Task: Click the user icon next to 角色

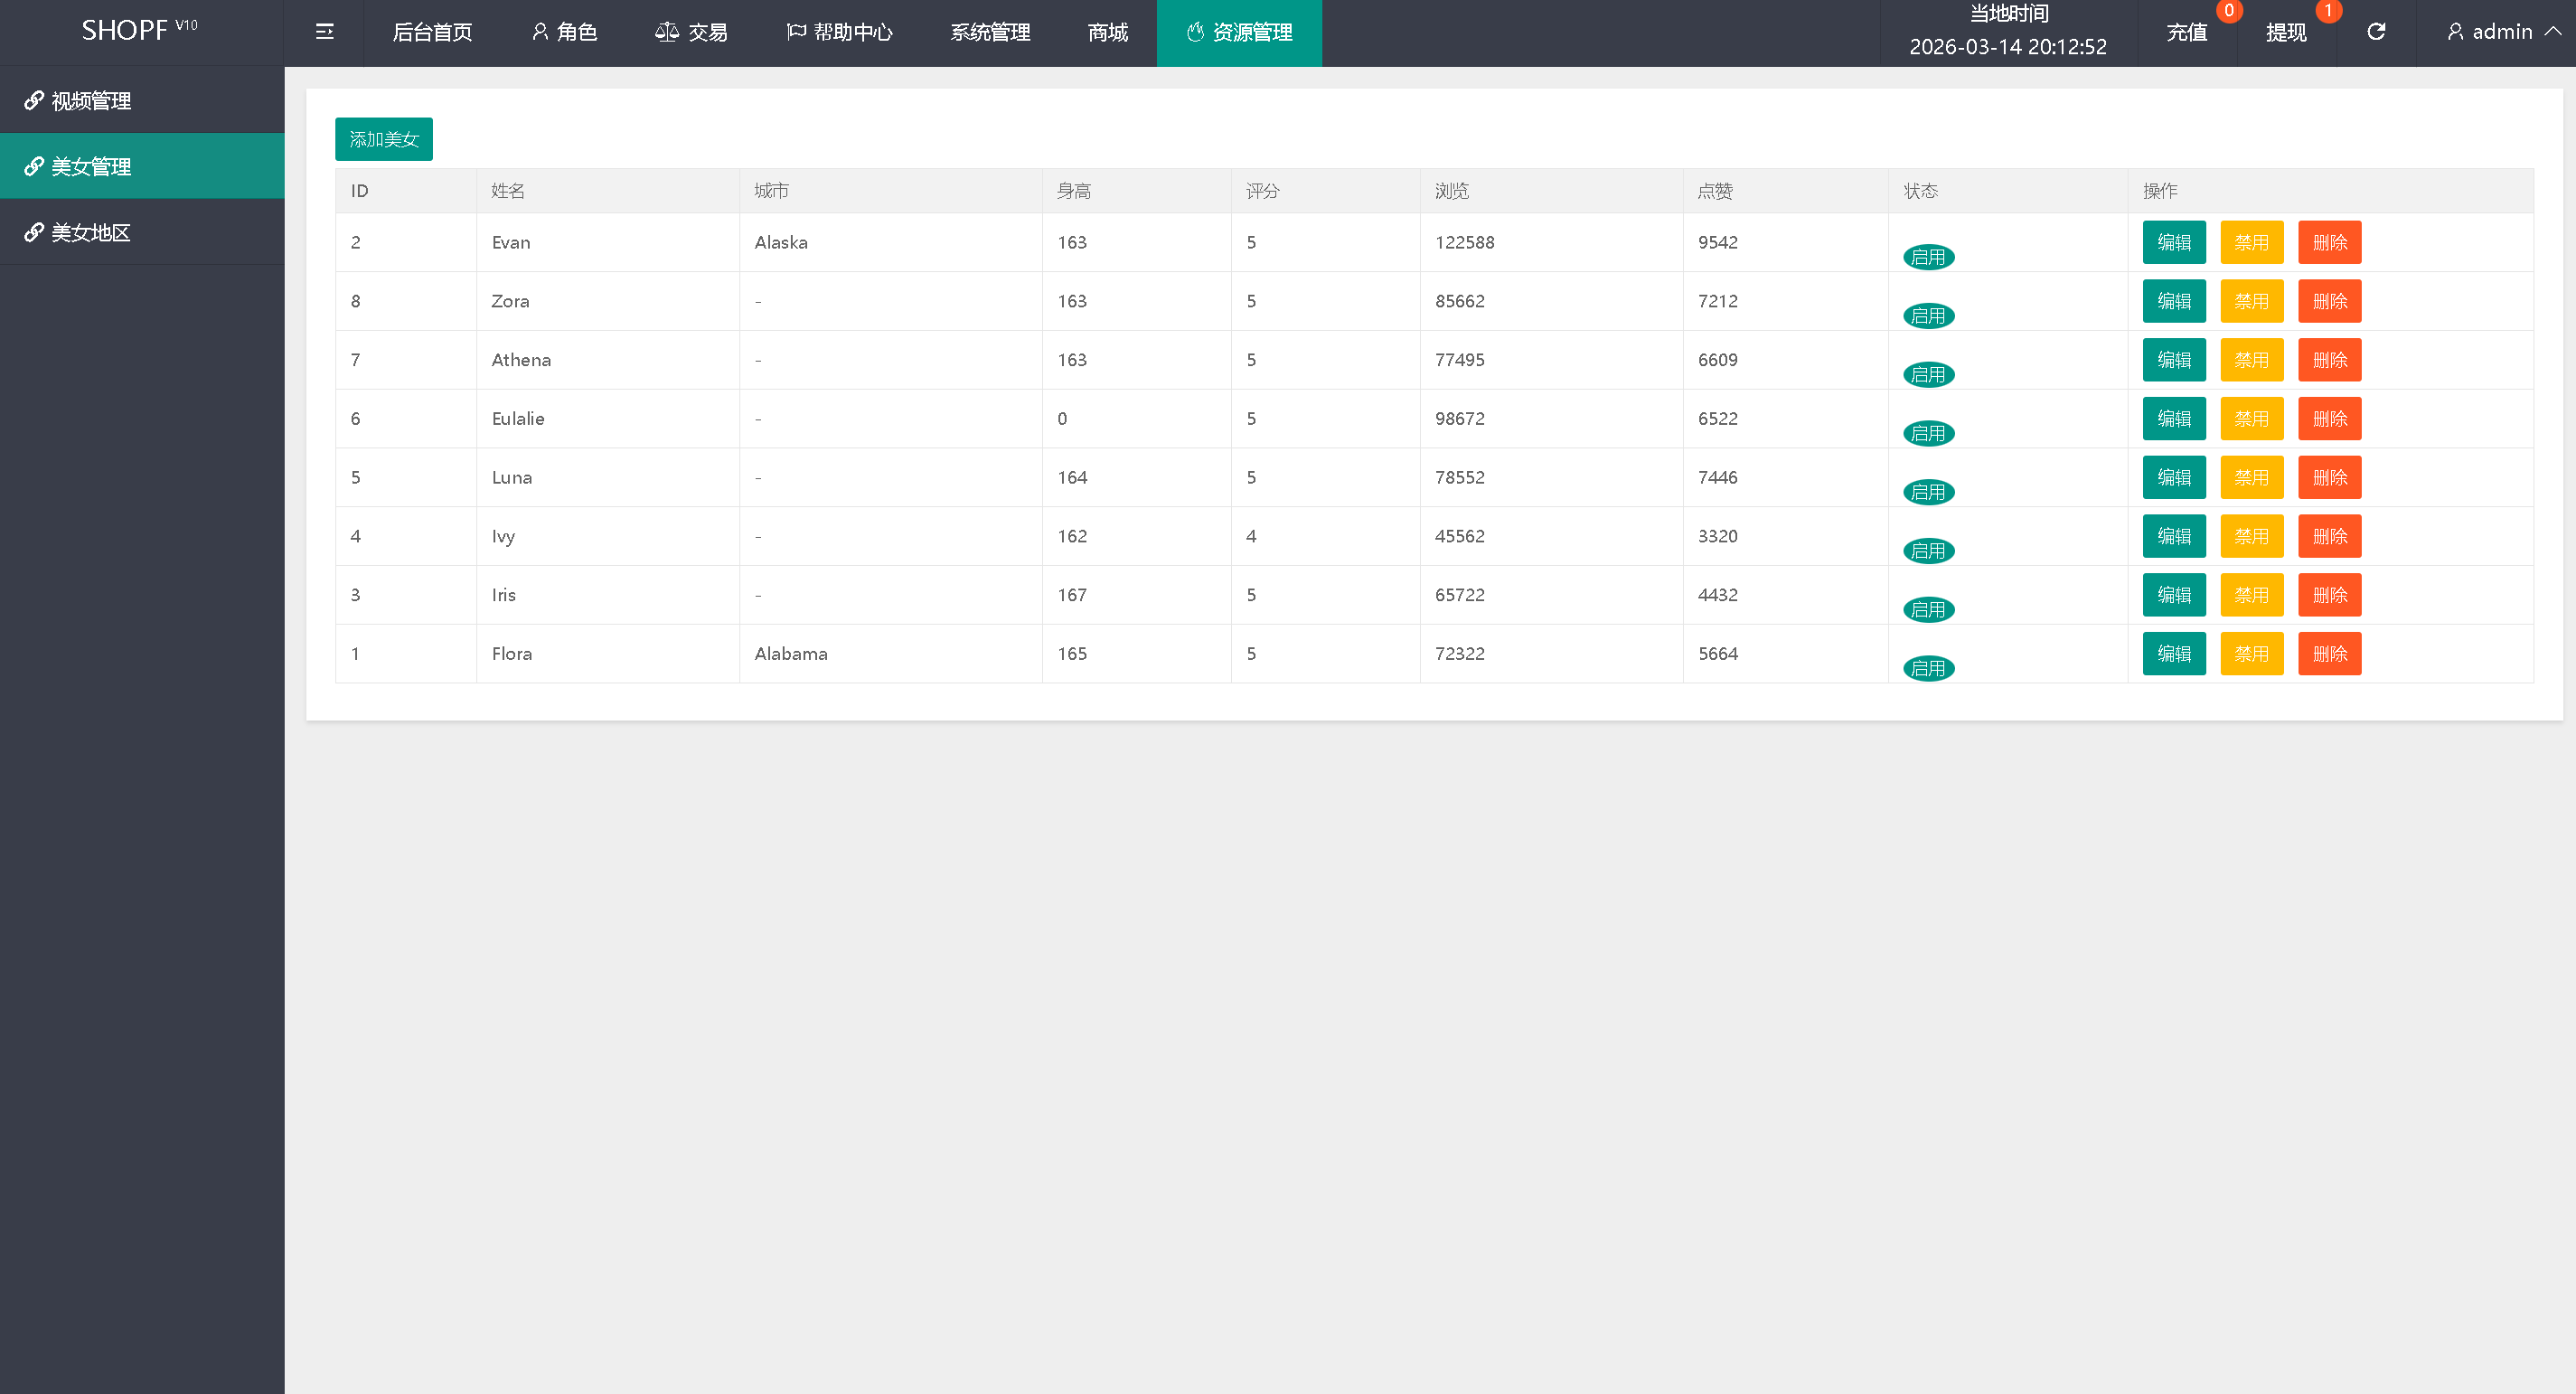Action: tap(540, 32)
